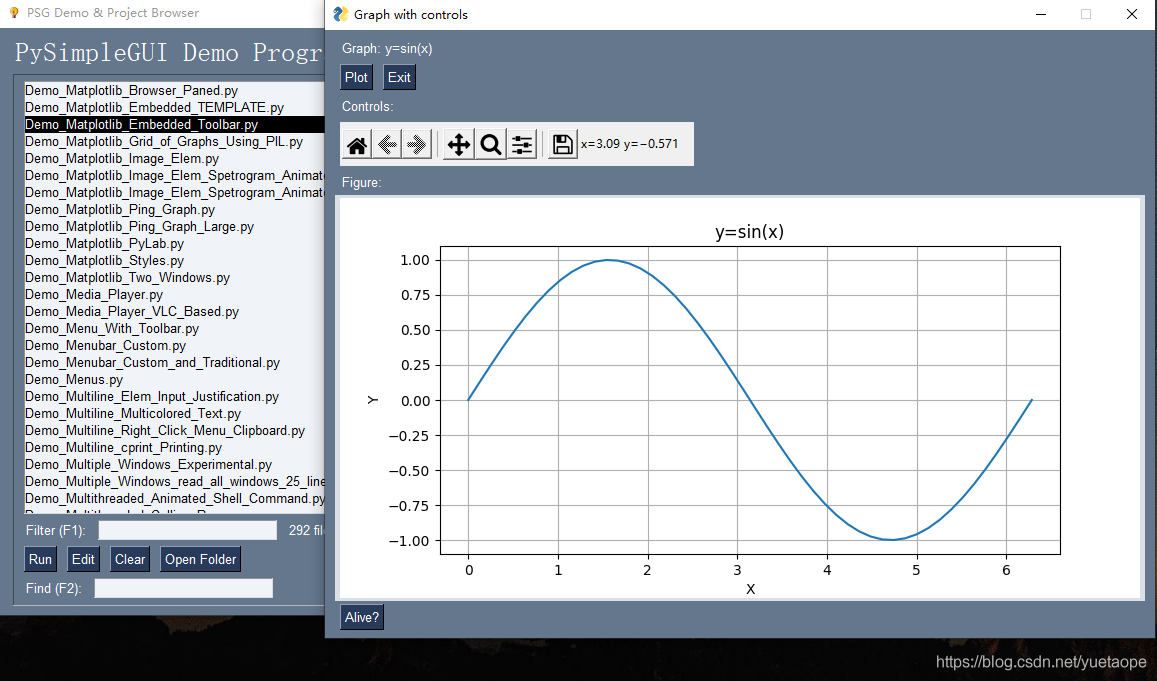This screenshot has height=681, width=1157.
Task: Select Demo_Menus.py
Action: [174, 379]
